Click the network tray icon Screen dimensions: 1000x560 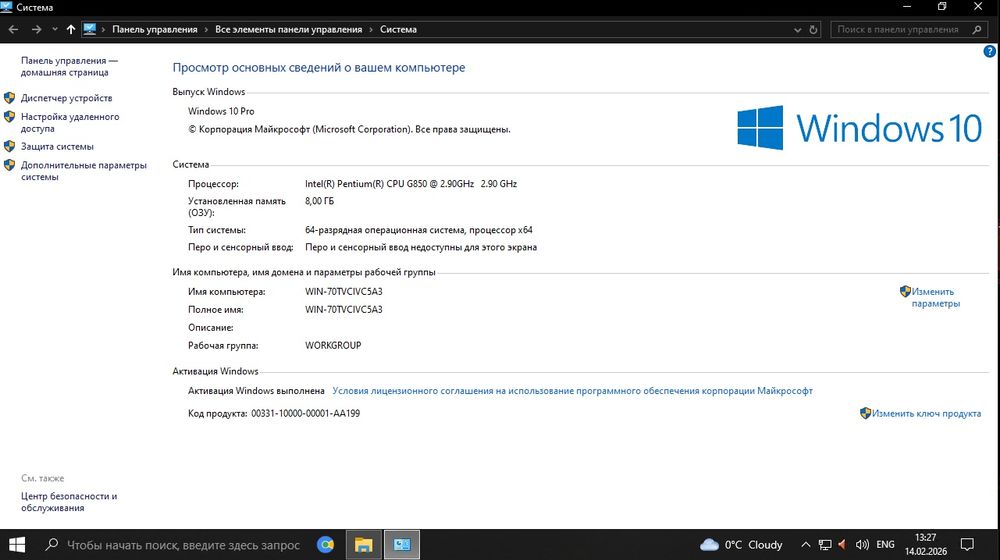(x=825, y=545)
